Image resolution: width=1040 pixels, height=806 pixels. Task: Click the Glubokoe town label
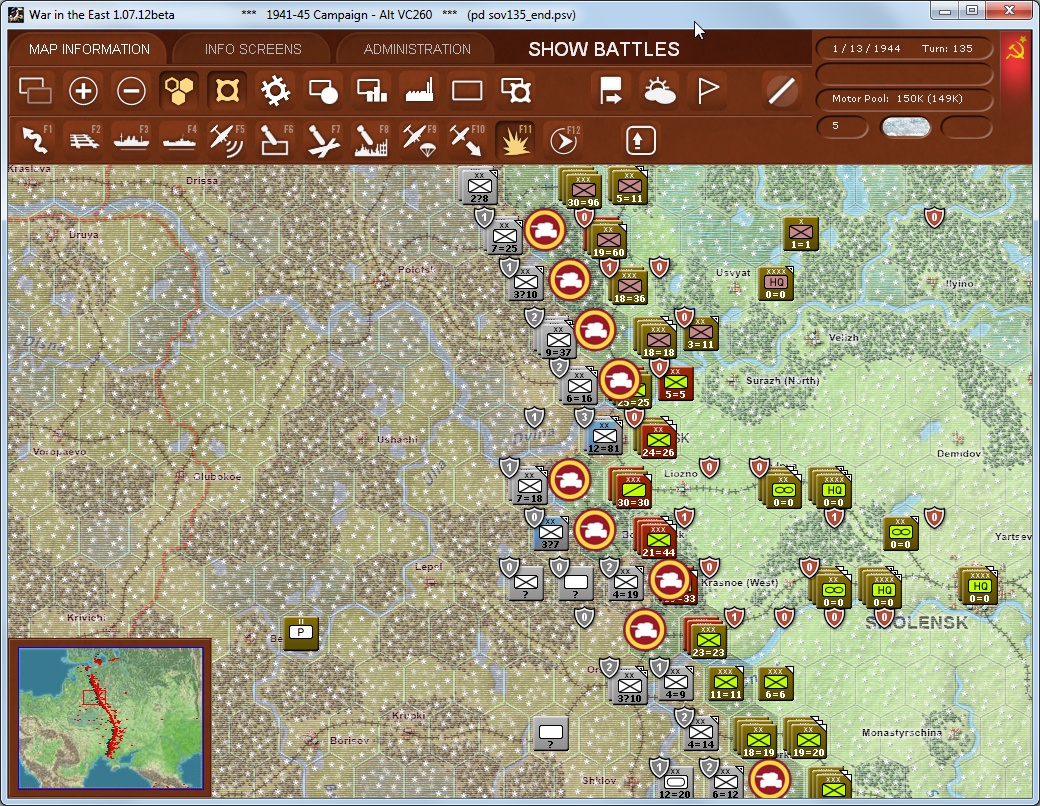coord(218,476)
